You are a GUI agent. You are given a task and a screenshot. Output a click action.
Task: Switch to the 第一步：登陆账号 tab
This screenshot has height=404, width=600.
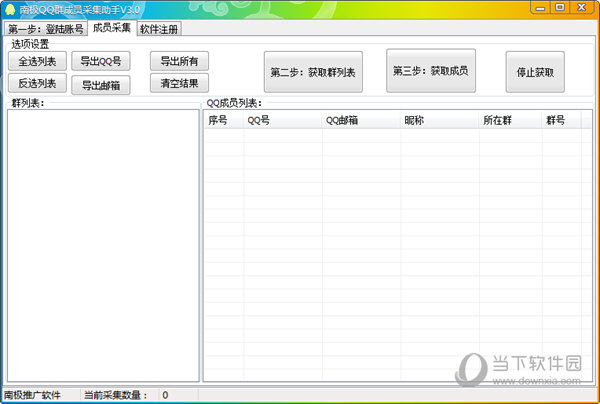[46, 29]
